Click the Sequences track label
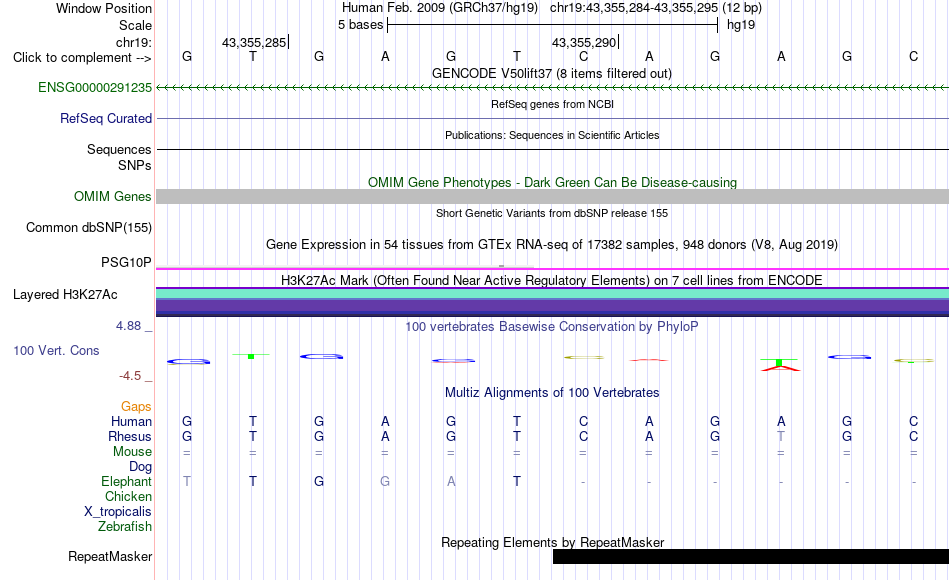 [119, 150]
